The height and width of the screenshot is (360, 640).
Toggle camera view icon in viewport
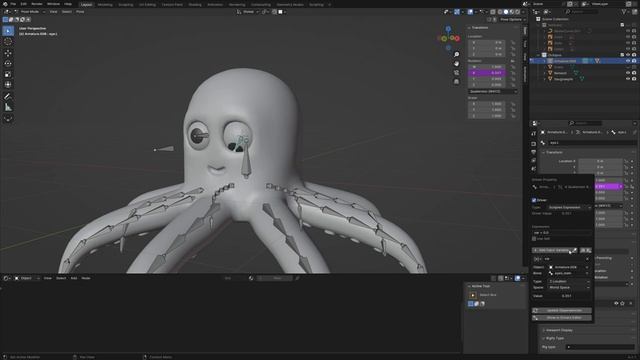click(456, 73)
